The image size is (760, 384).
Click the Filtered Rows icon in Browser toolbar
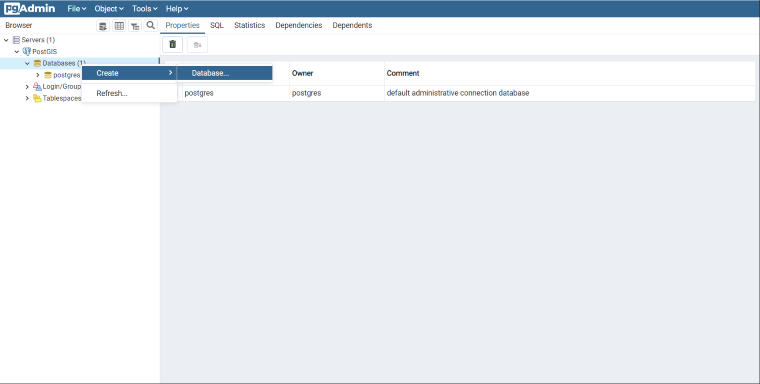[x=135, y=26]
